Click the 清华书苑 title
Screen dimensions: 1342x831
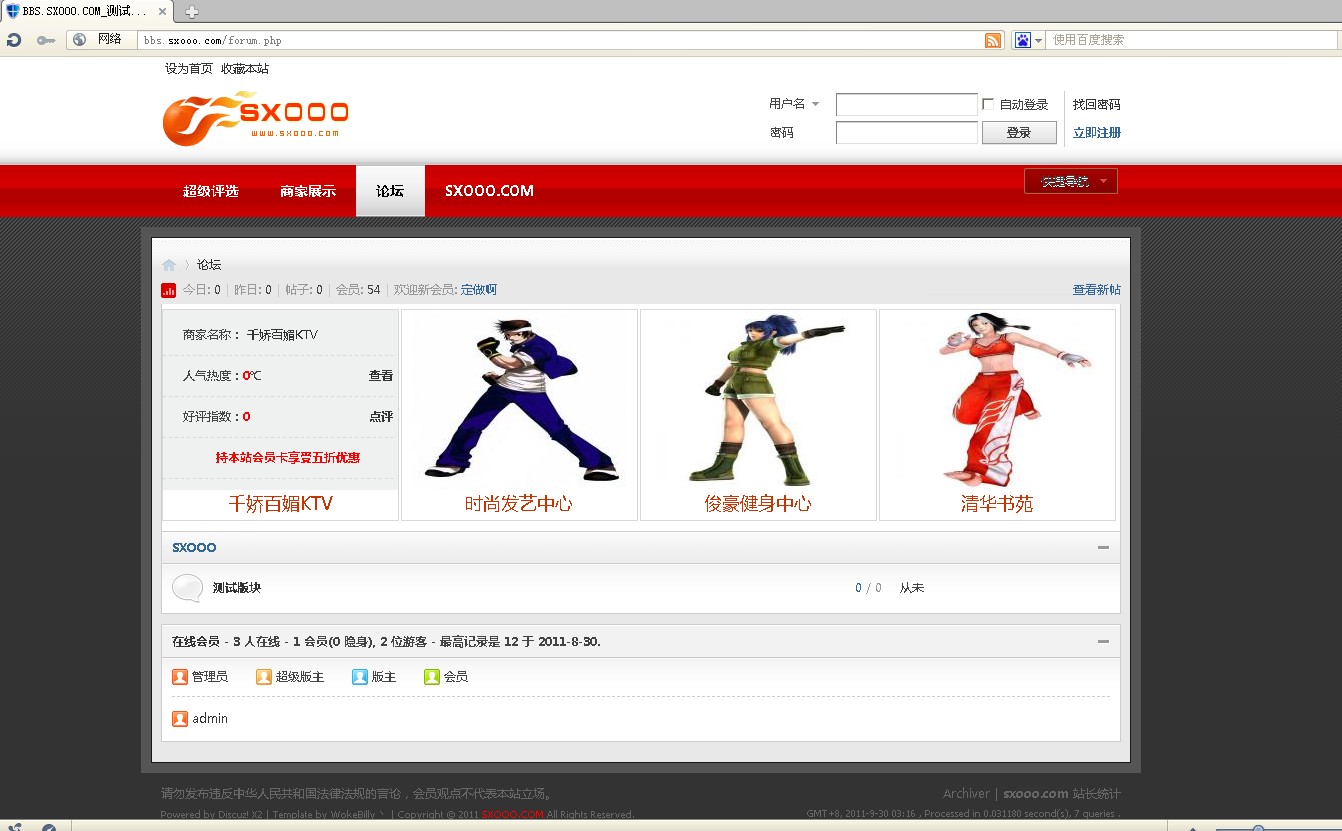(x=997, y=504)
